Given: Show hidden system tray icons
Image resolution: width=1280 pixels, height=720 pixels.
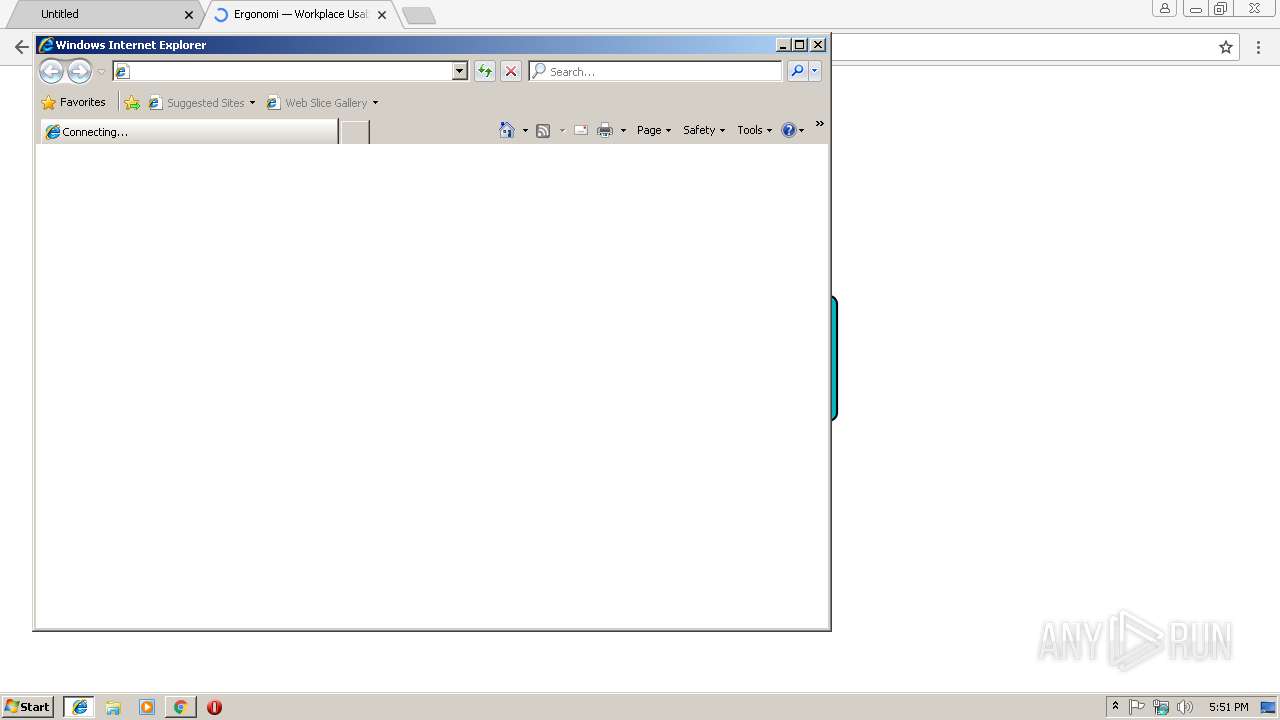Looking at the screenshot, I should coord(1115,707).
